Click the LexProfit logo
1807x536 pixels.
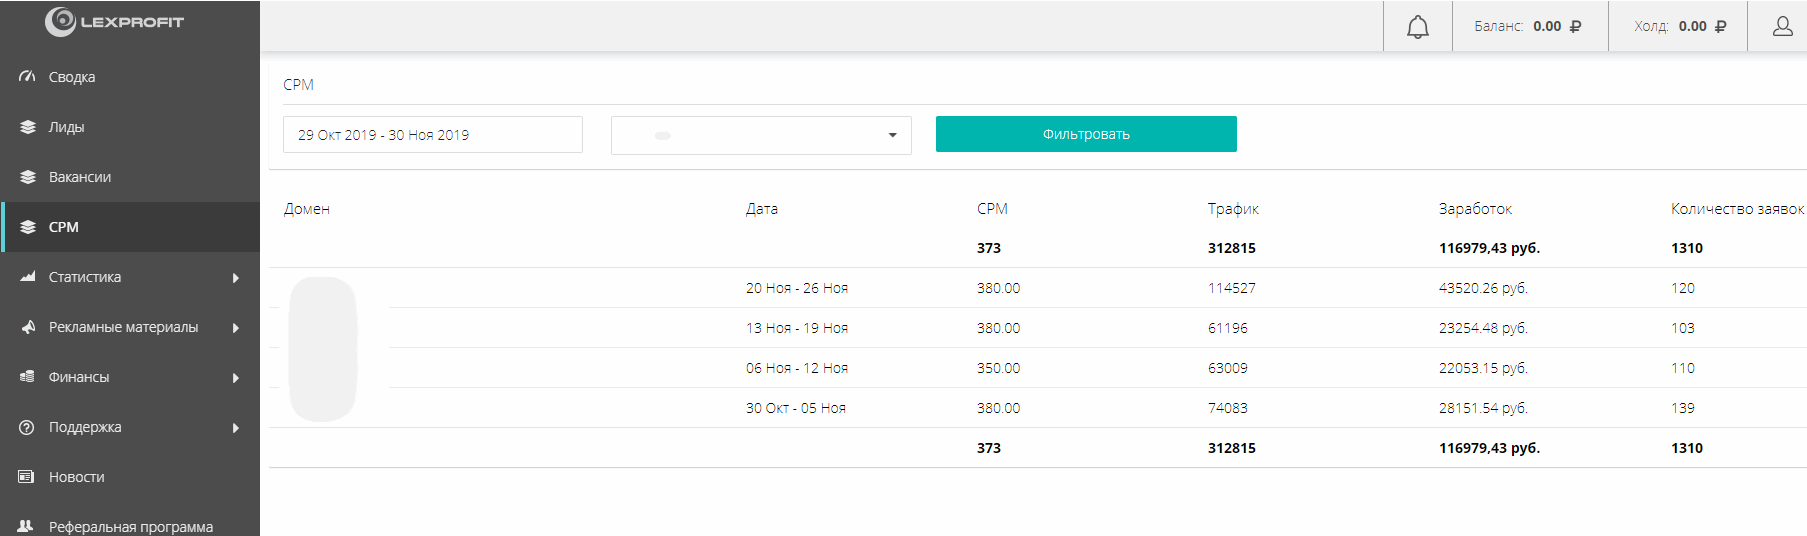tap(114, 21)
